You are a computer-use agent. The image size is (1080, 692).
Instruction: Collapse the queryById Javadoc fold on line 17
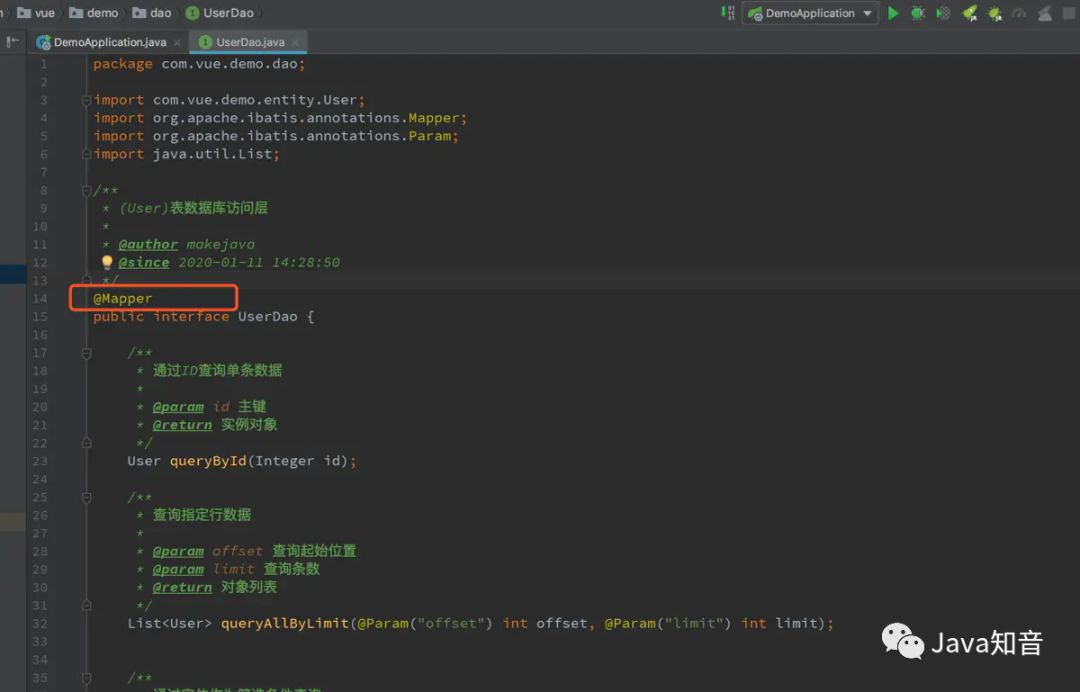[87, 352]
